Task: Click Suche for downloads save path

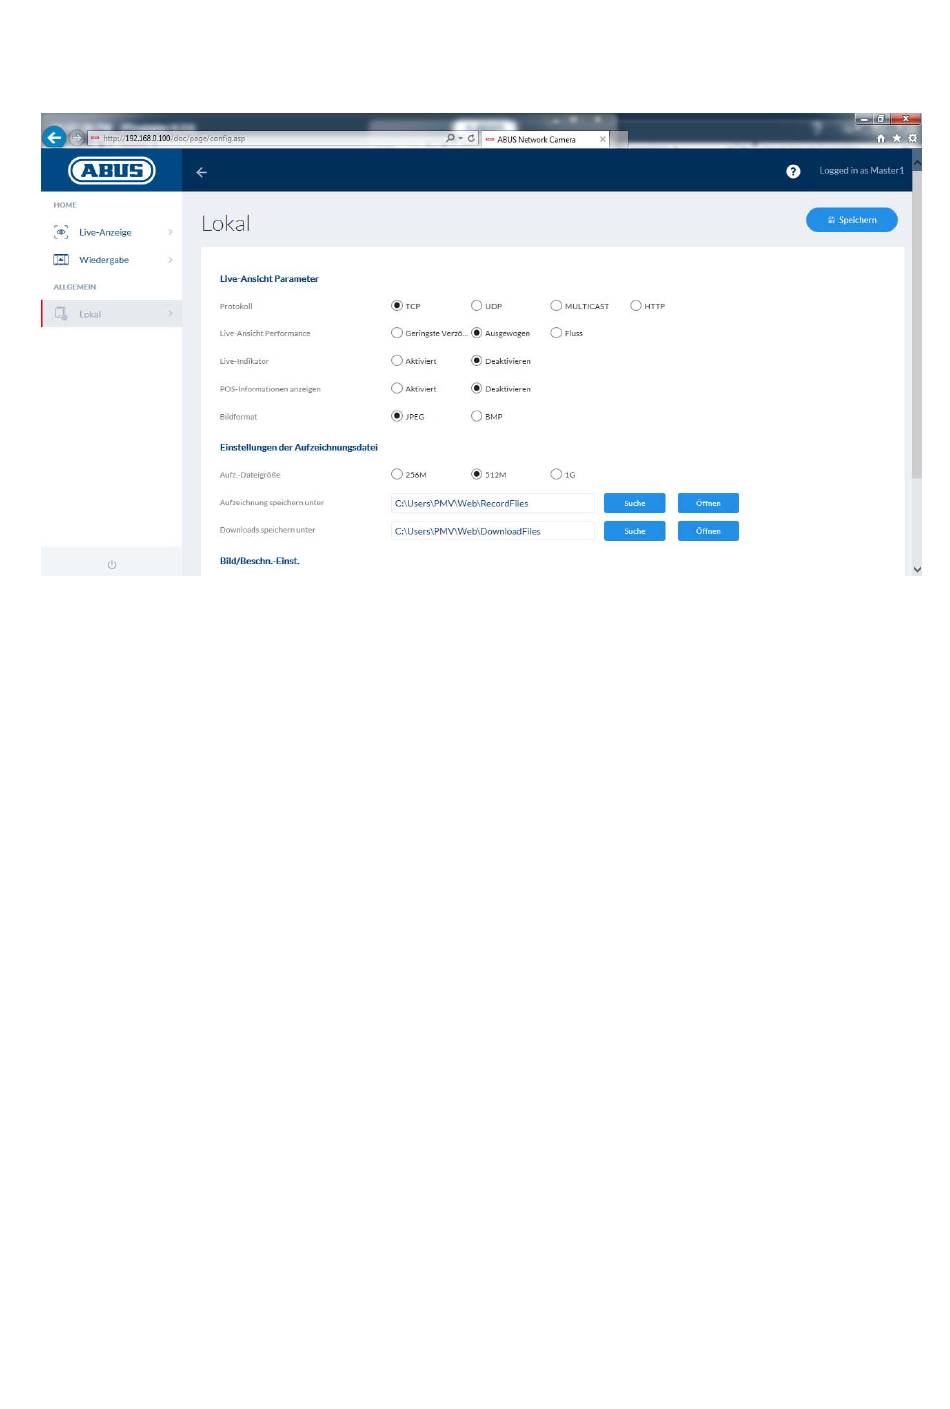Action: tap(634, 531)
